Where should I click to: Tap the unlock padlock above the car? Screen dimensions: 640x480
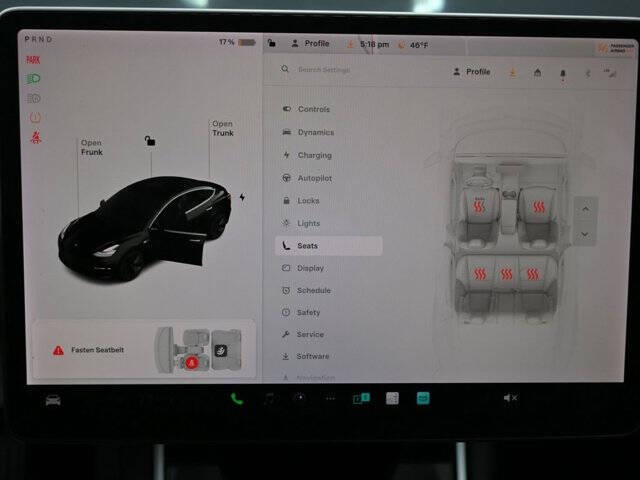150,141
